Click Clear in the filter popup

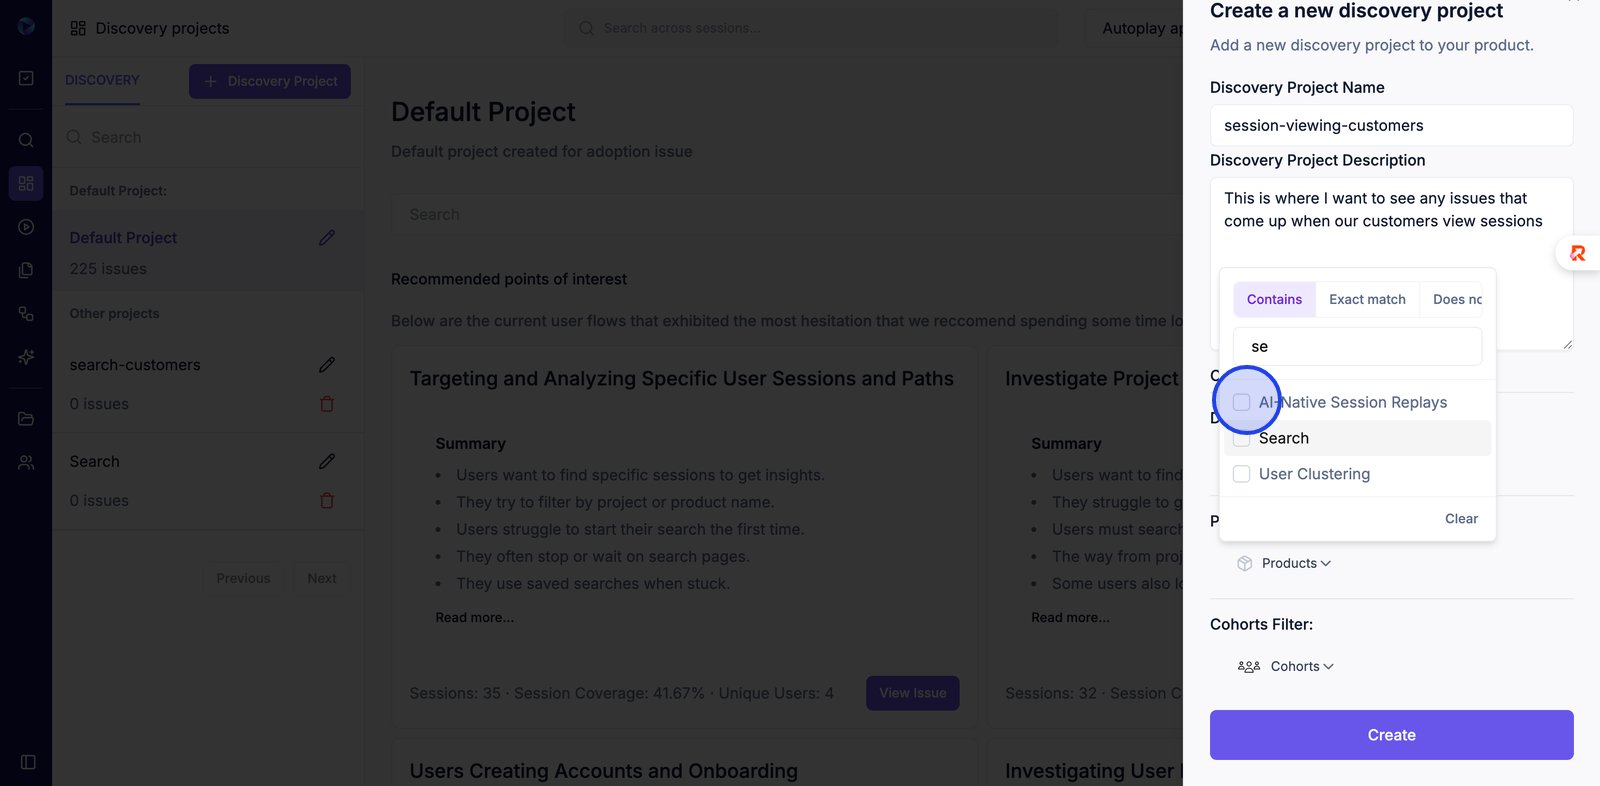tap(1461, 518)
